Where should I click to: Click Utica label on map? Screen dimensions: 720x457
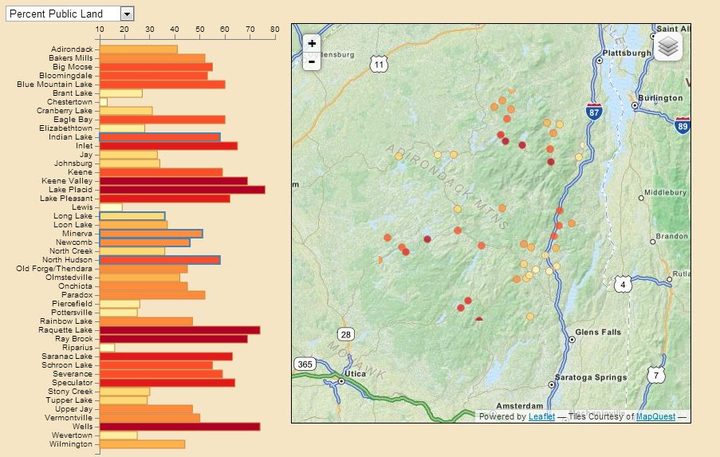coord(355,374)
